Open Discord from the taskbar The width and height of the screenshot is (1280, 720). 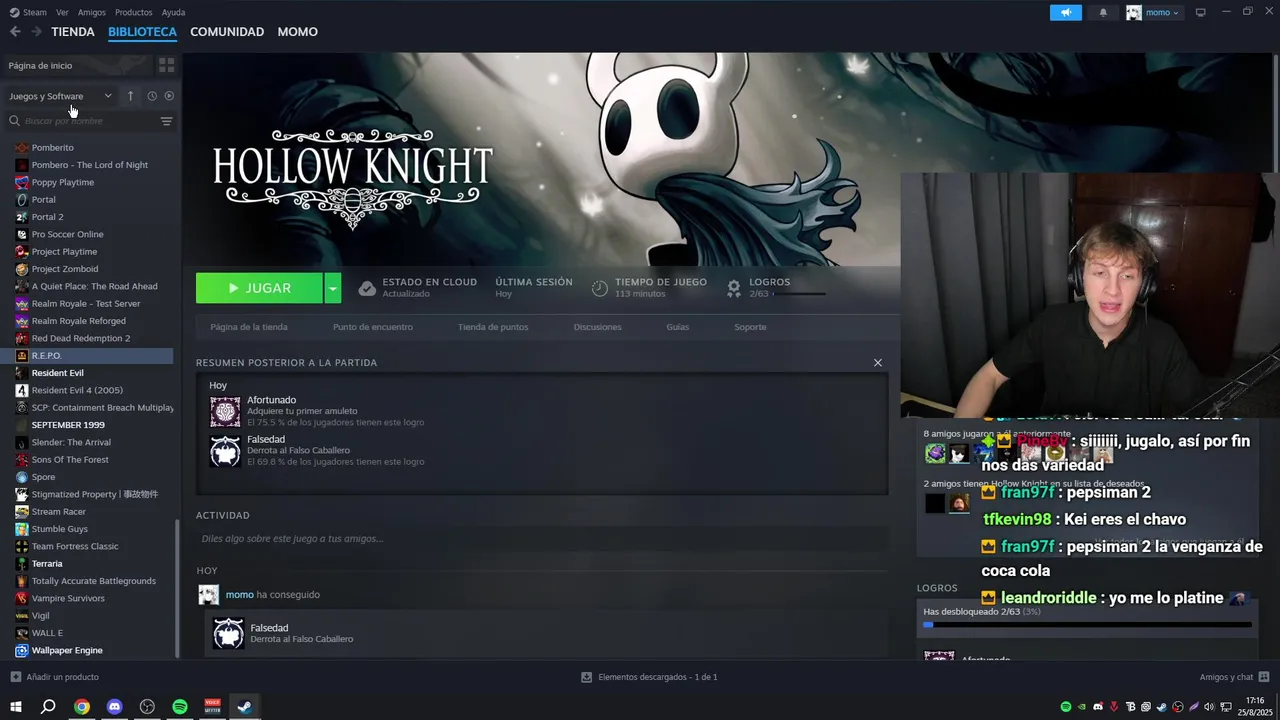click(x=114, y=707)
